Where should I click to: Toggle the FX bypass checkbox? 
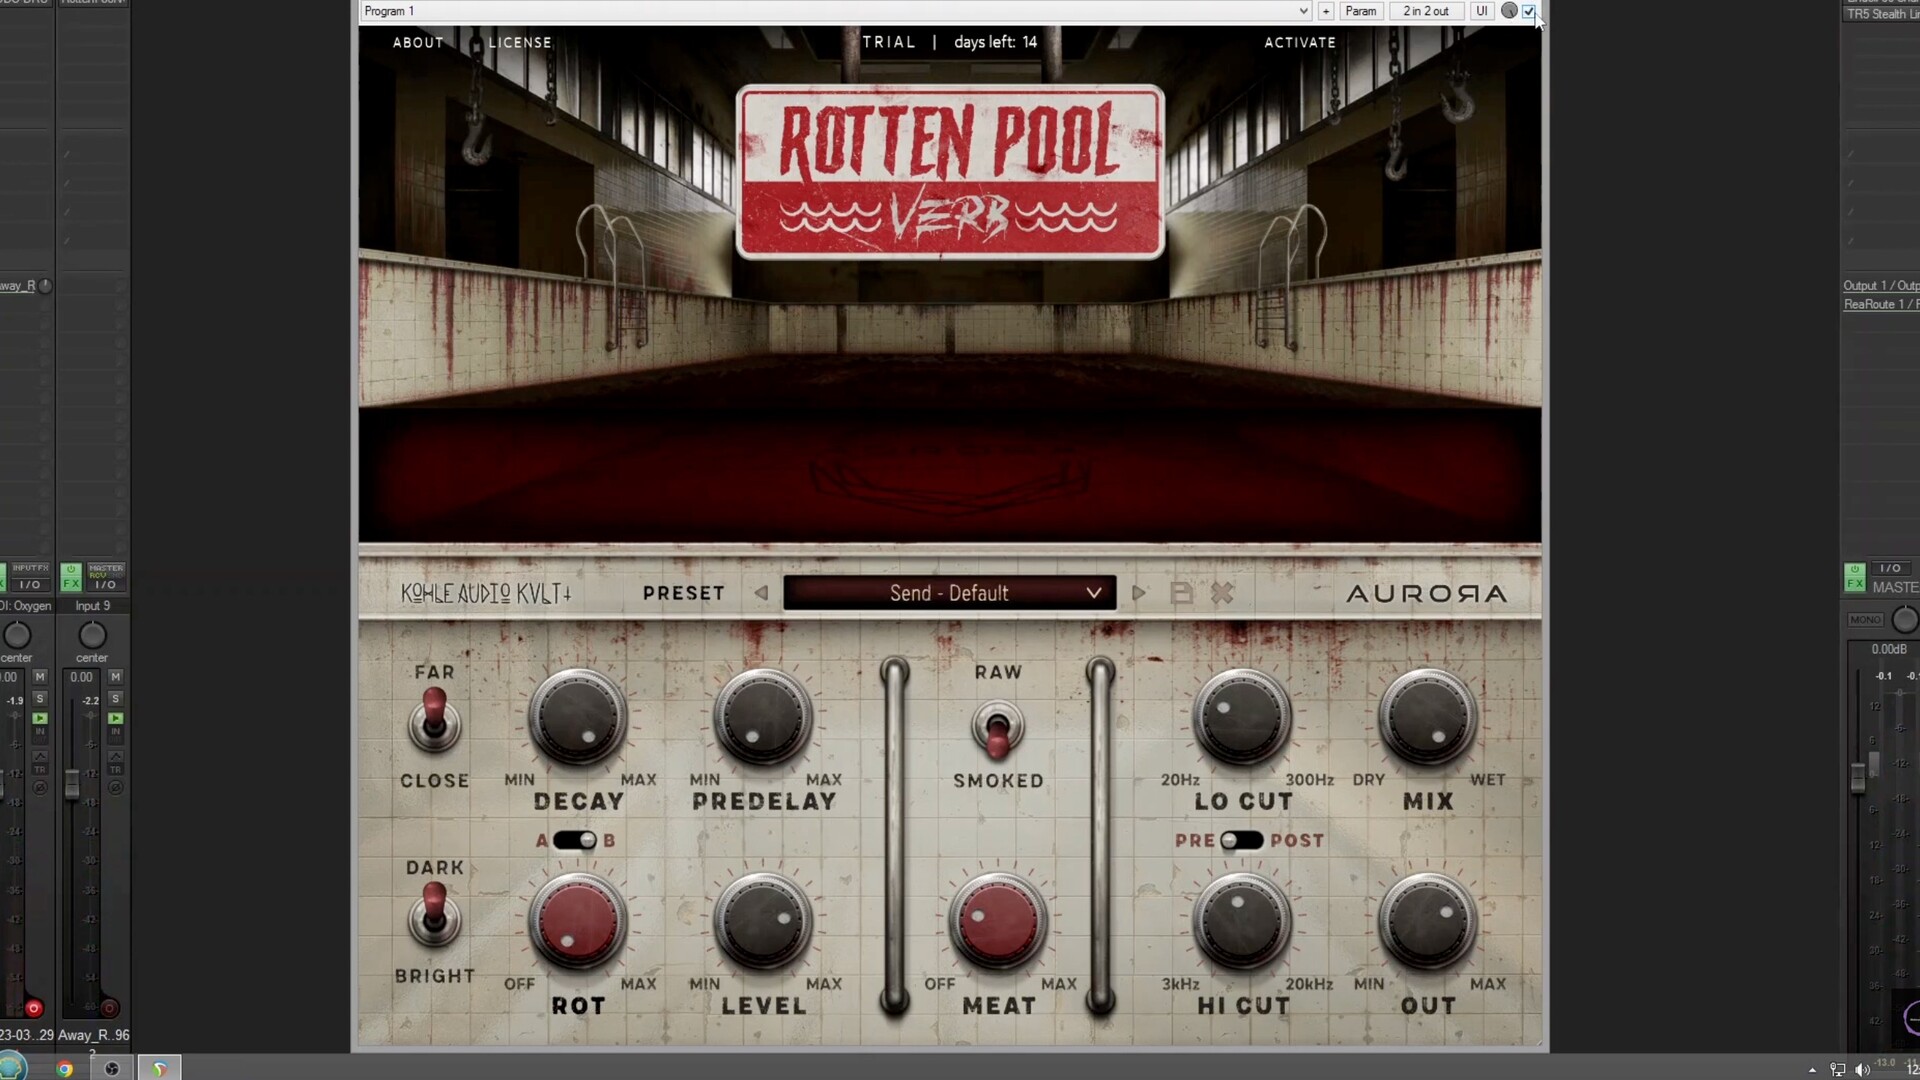click(1529, 11)
